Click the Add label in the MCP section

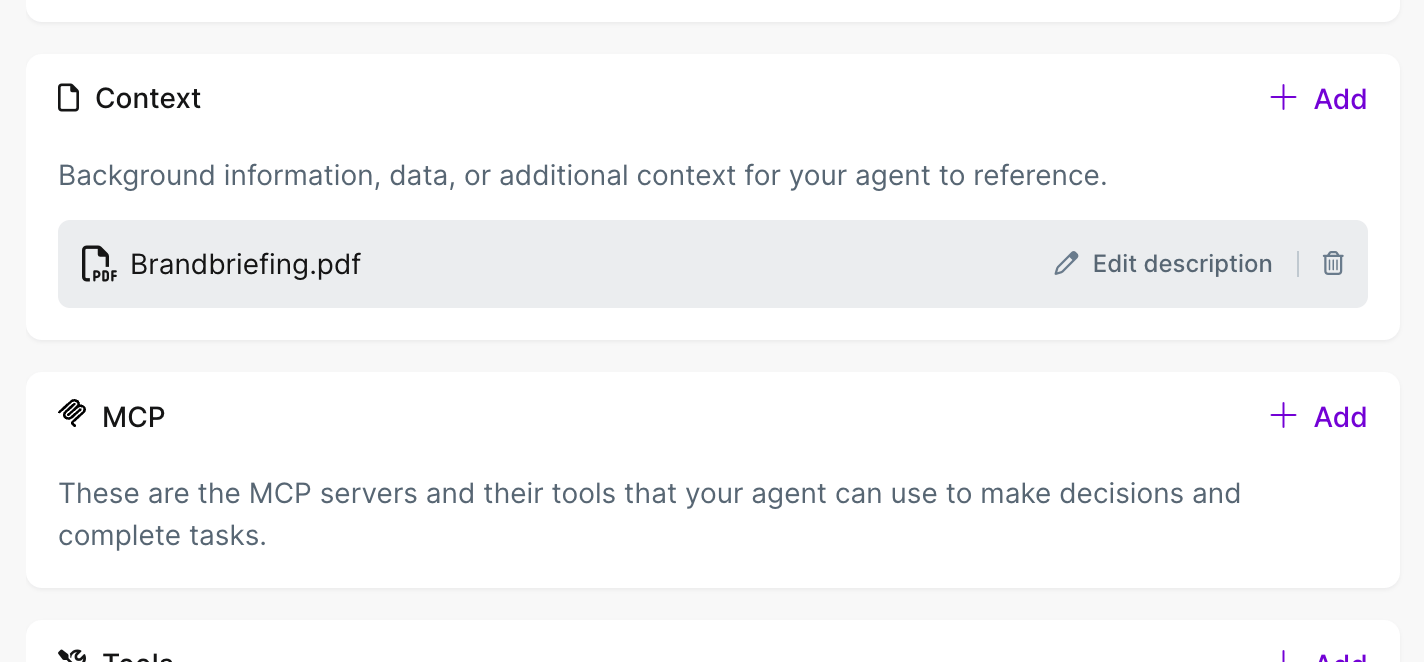(x=1340, y=417)
